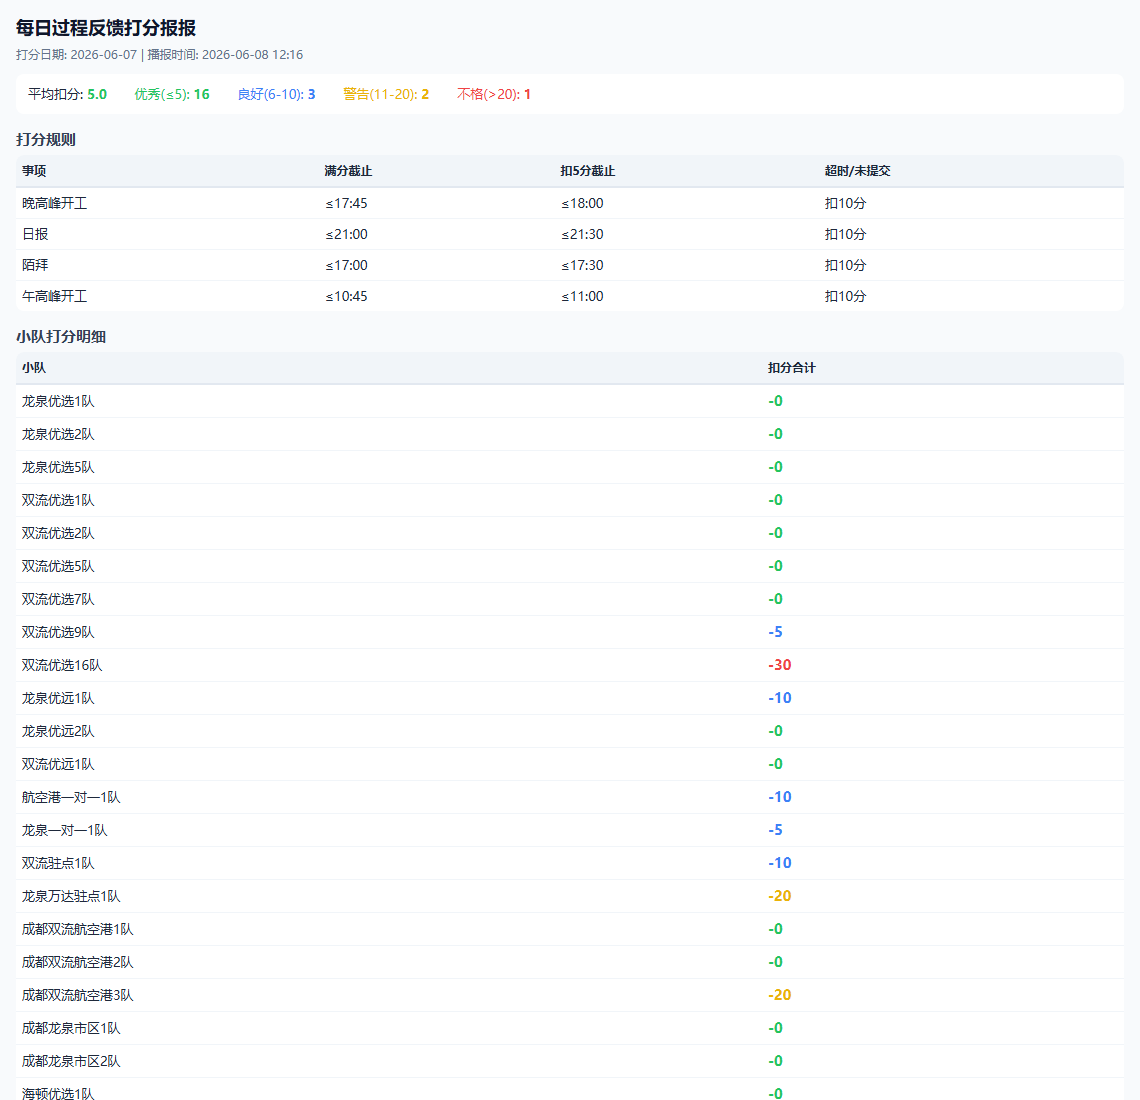Click the 良好(6-10): 3 summary
The image size is (1140, 1100).
click(x=276, y=95)
